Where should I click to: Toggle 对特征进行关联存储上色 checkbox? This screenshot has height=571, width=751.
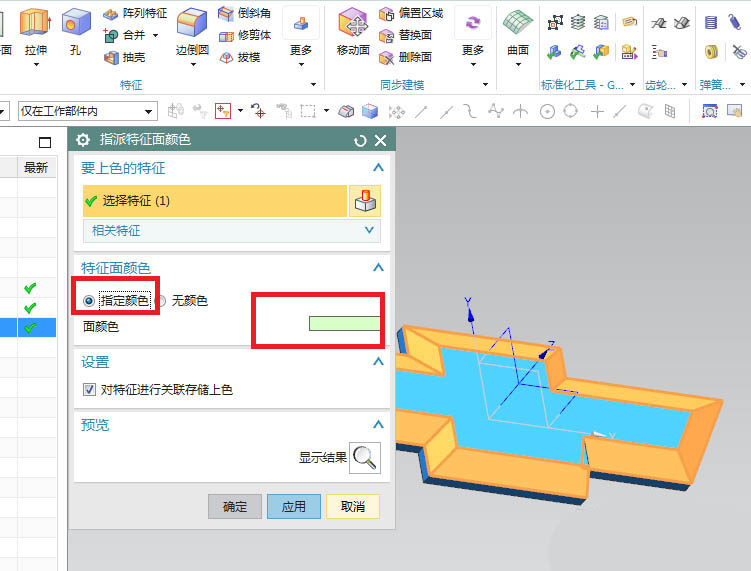(89, 389)
